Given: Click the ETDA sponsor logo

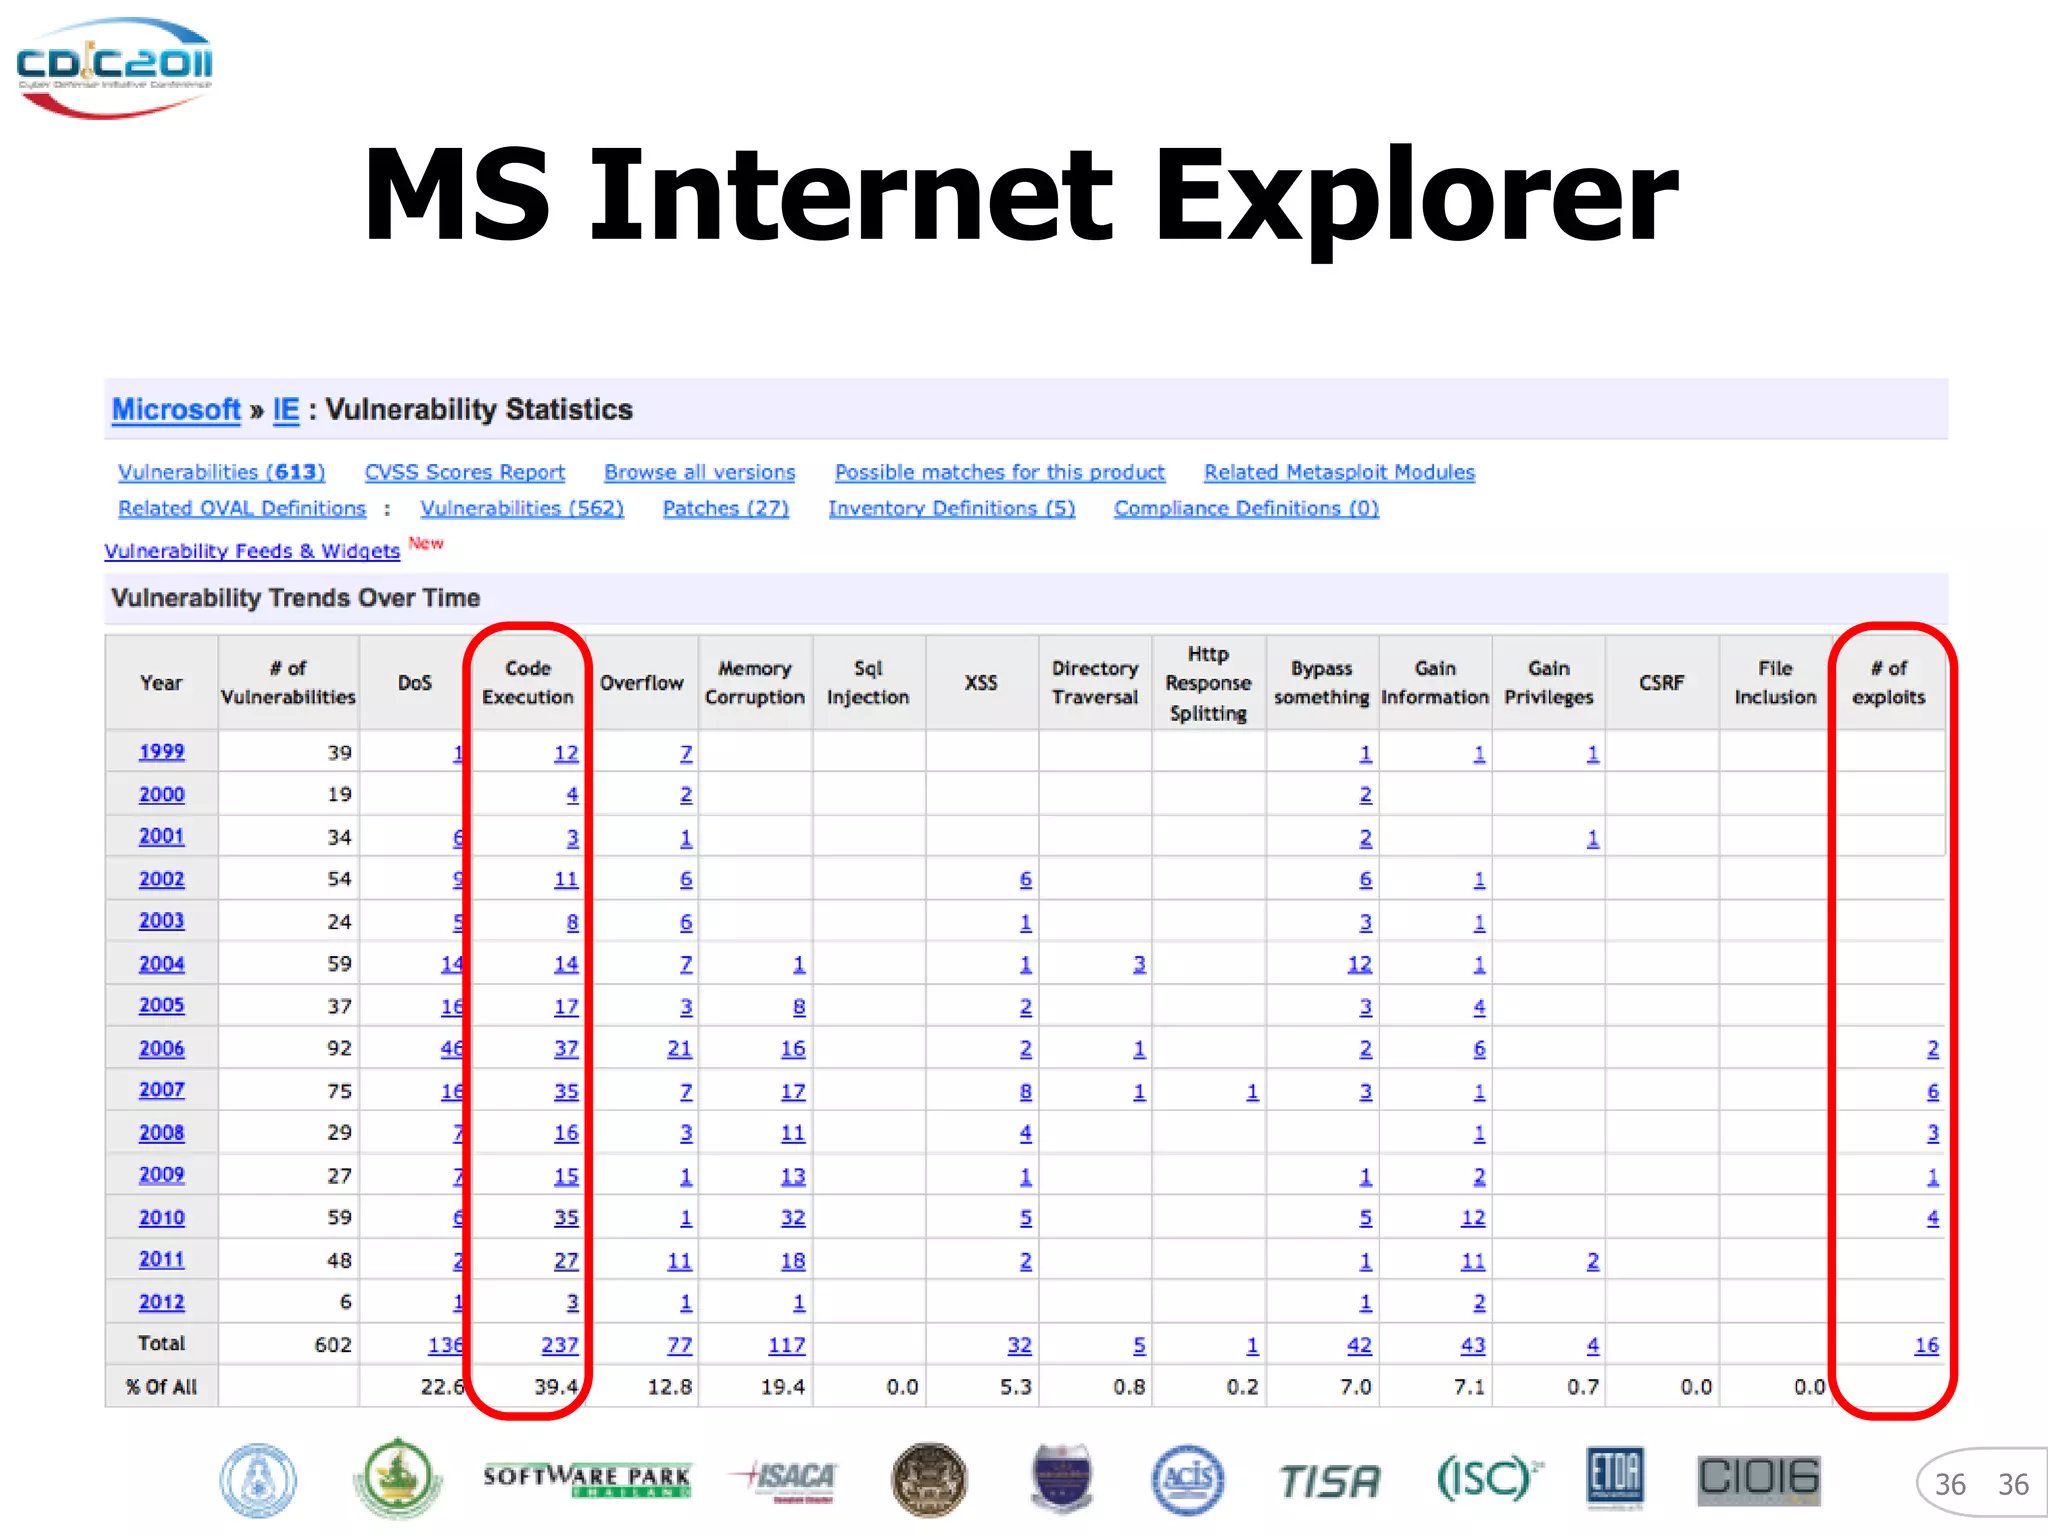Looking at the screenshot, I should coord(1616,1478).
